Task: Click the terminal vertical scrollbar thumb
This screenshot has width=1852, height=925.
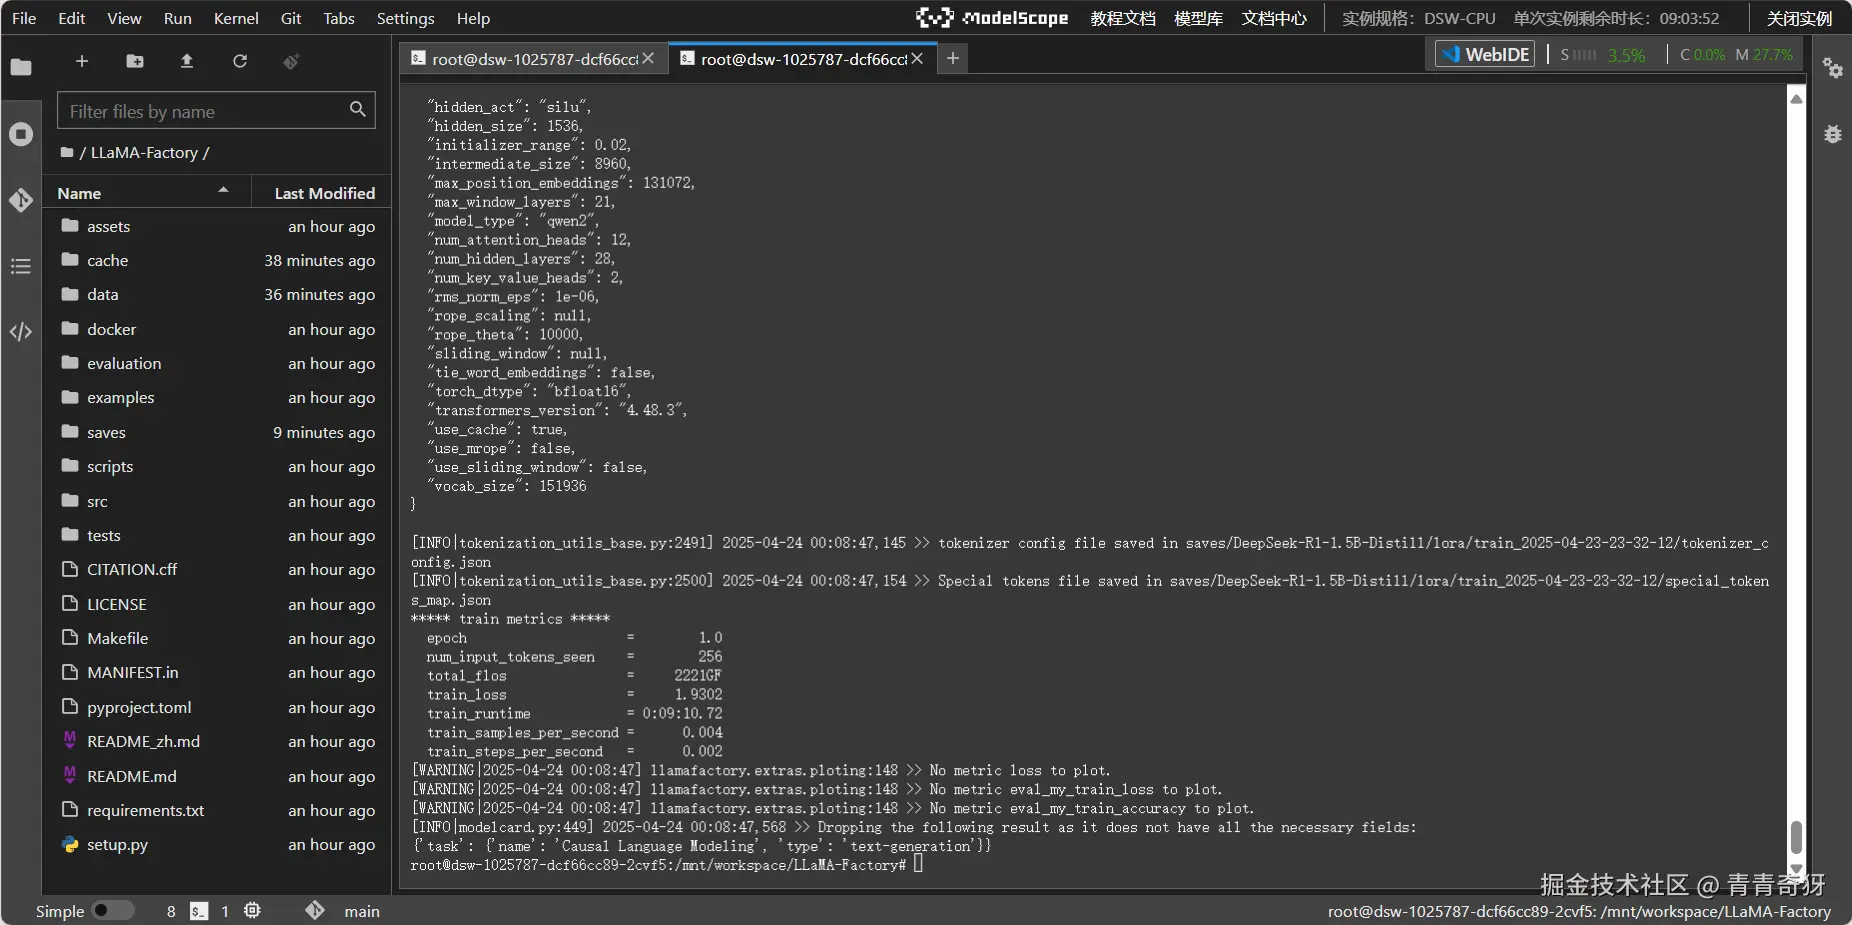Action: coord(1796,838)
